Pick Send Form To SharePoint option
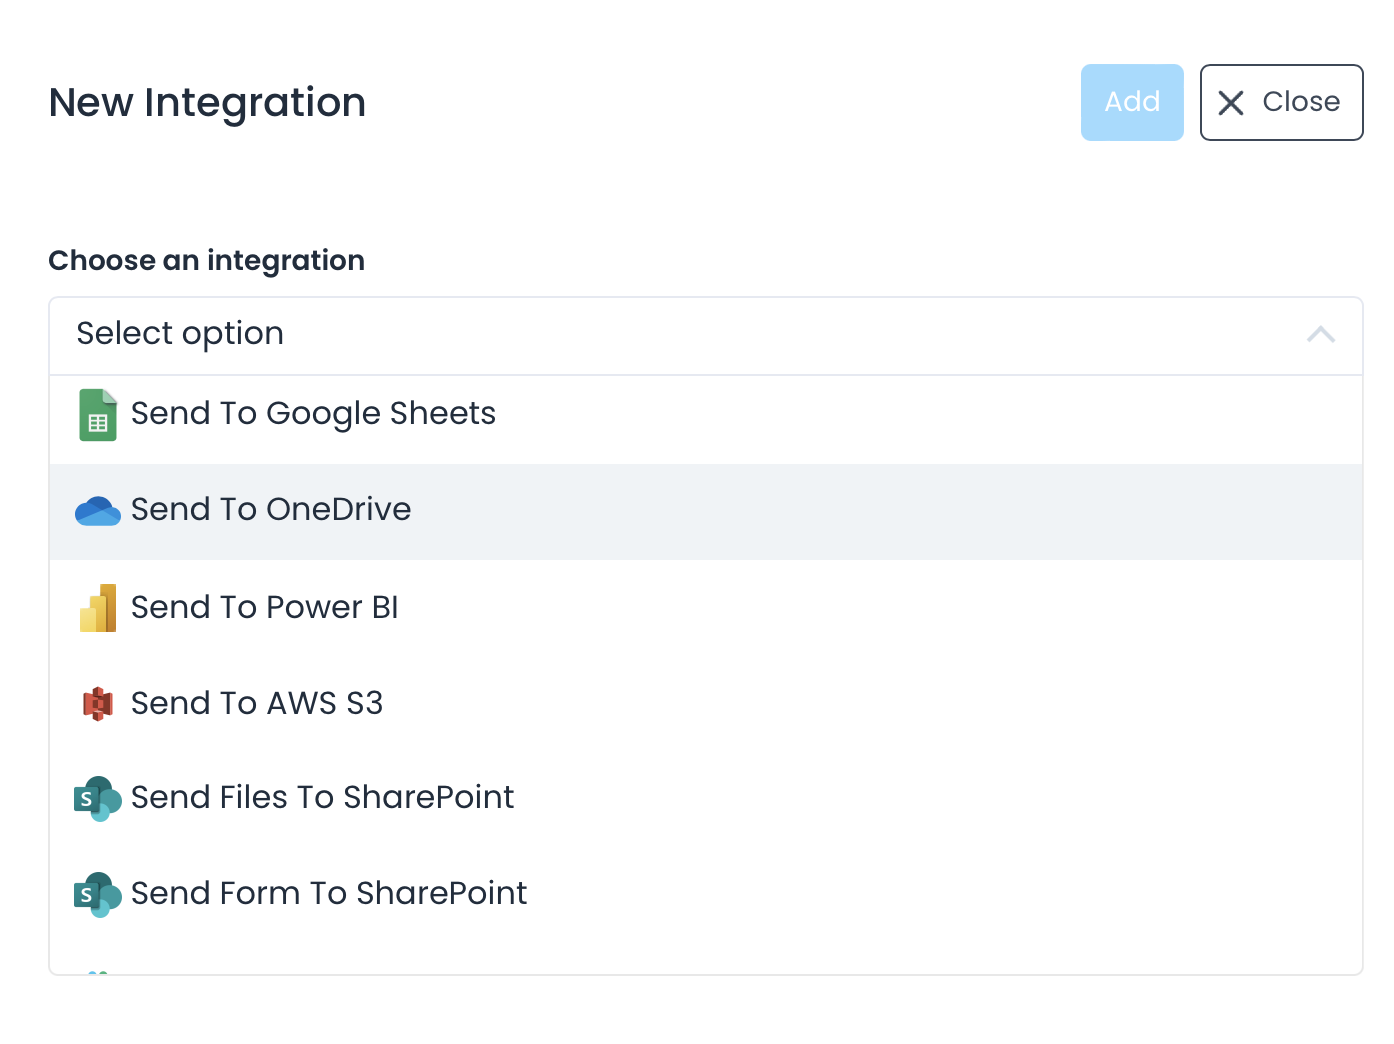This screenshot has height=1044, width=1394. click(329, 894)
